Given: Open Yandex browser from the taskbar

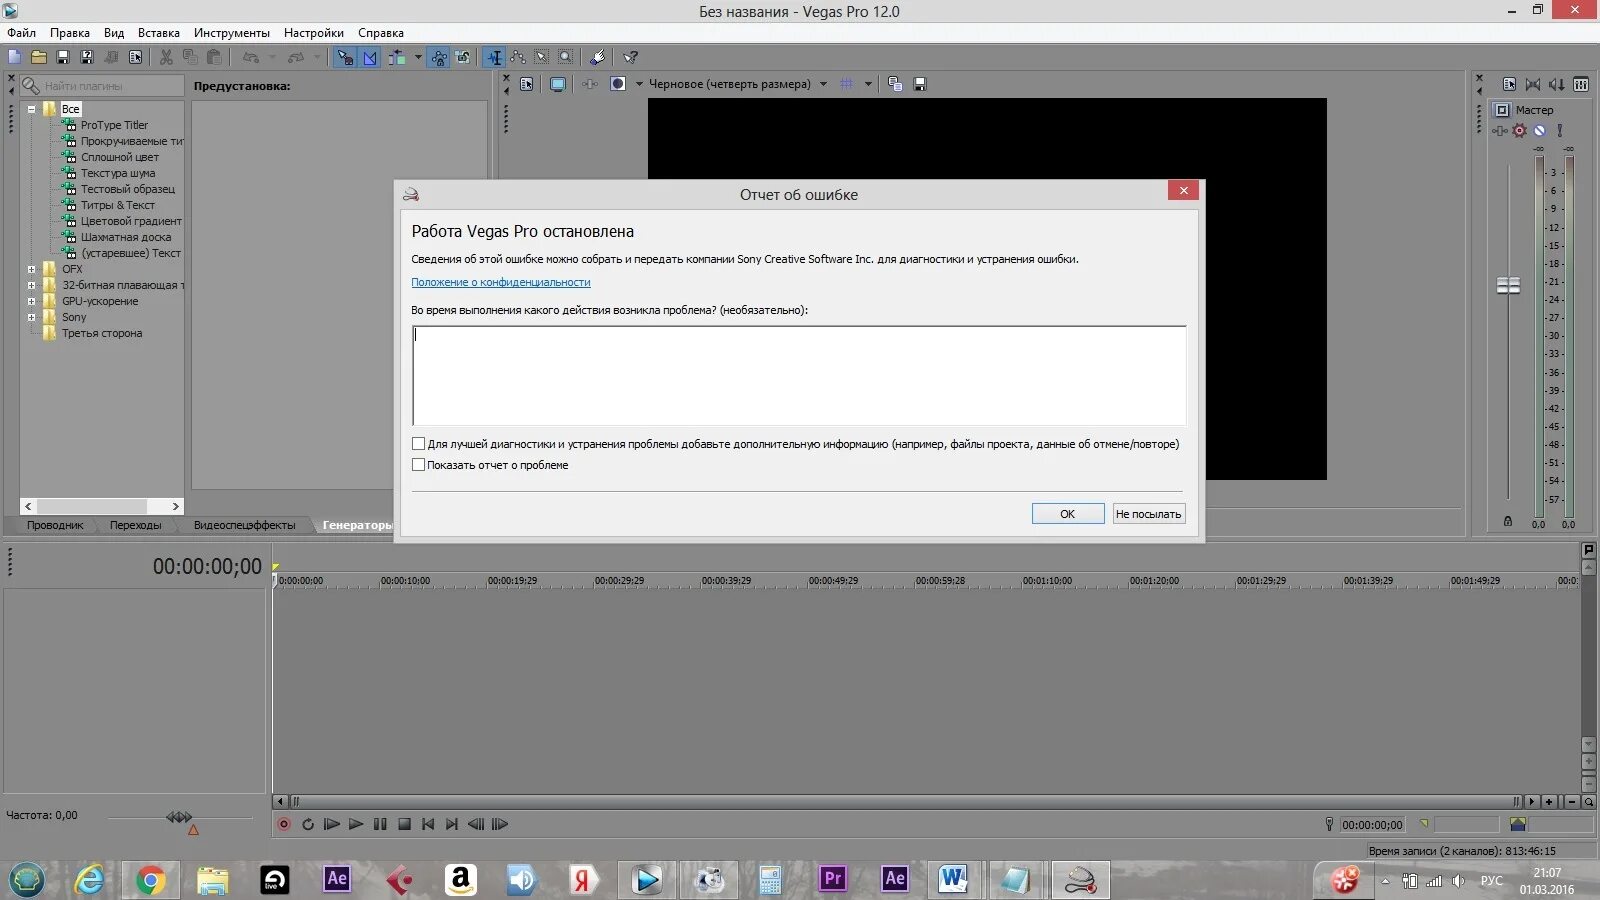Looking at the screenshot, I should pyautogui.click(x=583, y=880).
